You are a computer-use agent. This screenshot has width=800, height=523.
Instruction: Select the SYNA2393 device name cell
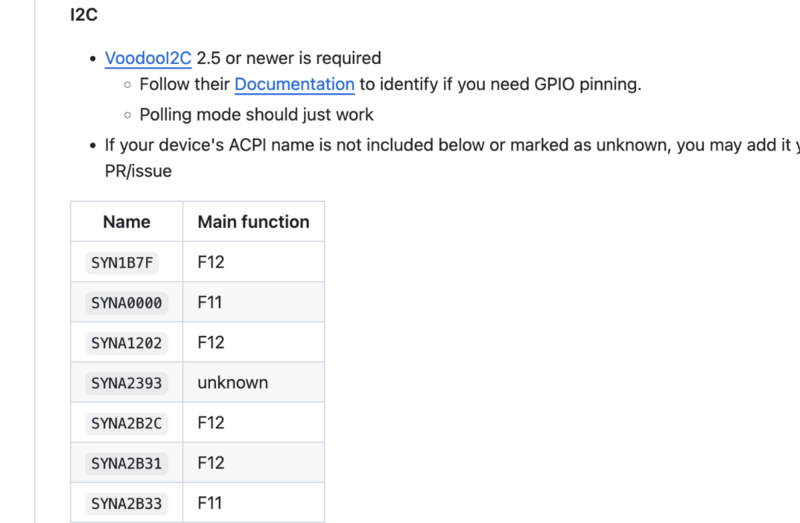[126, 382]
